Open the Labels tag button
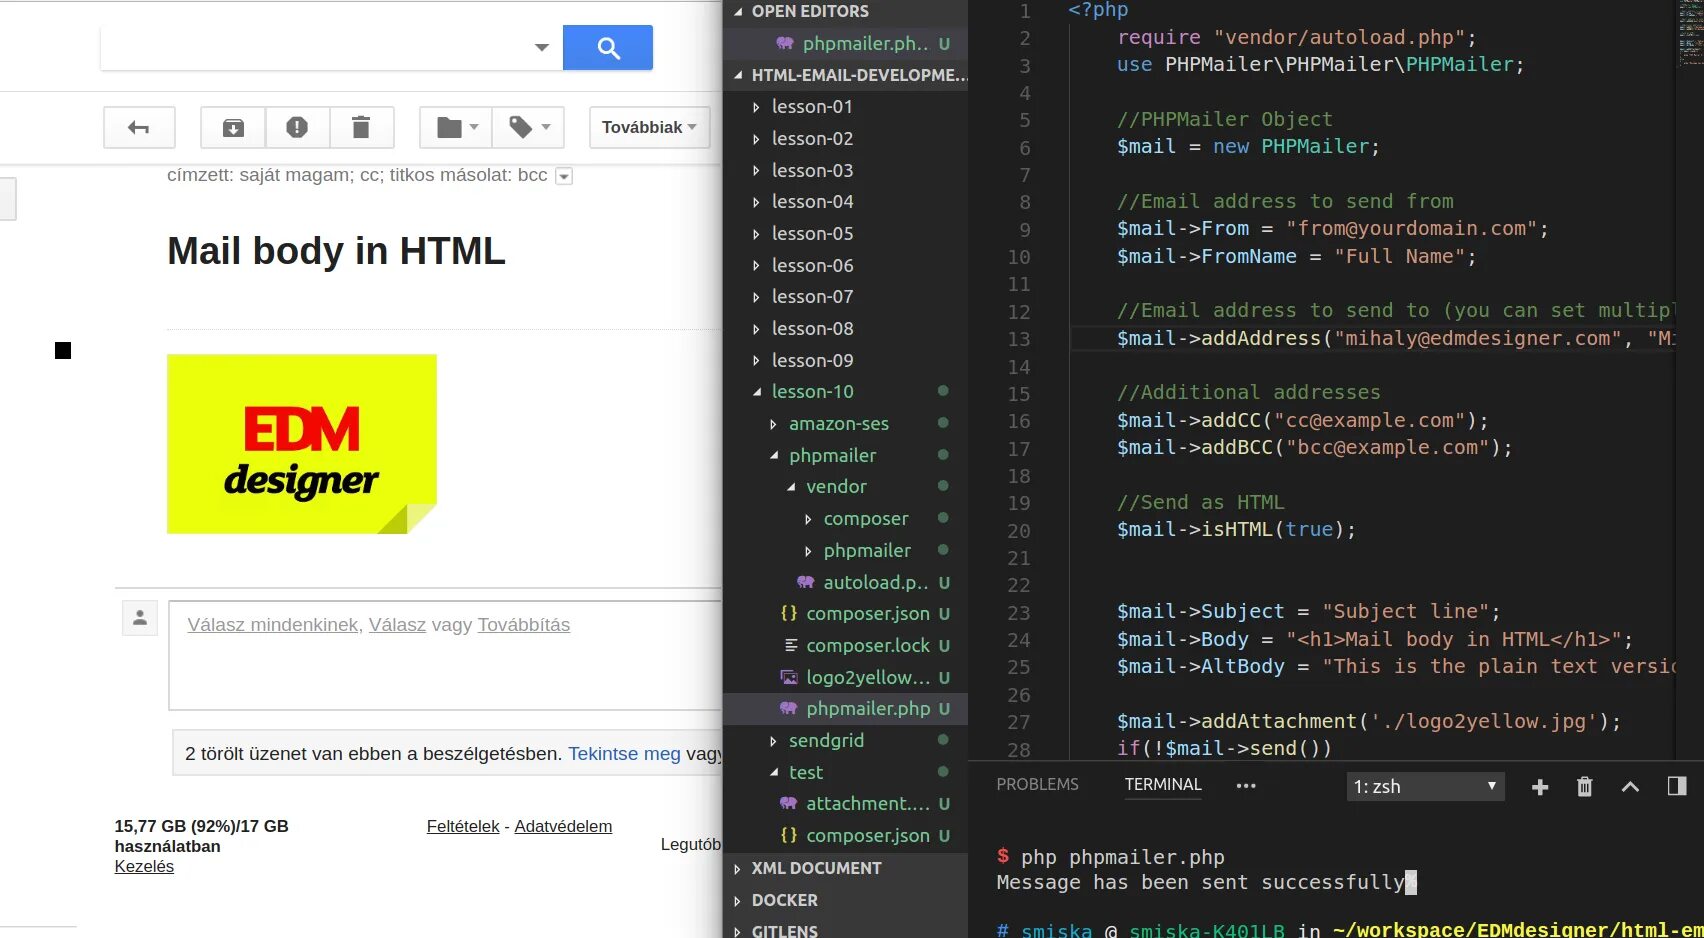The image size is (1704, 938). click(x=529, y=127)
